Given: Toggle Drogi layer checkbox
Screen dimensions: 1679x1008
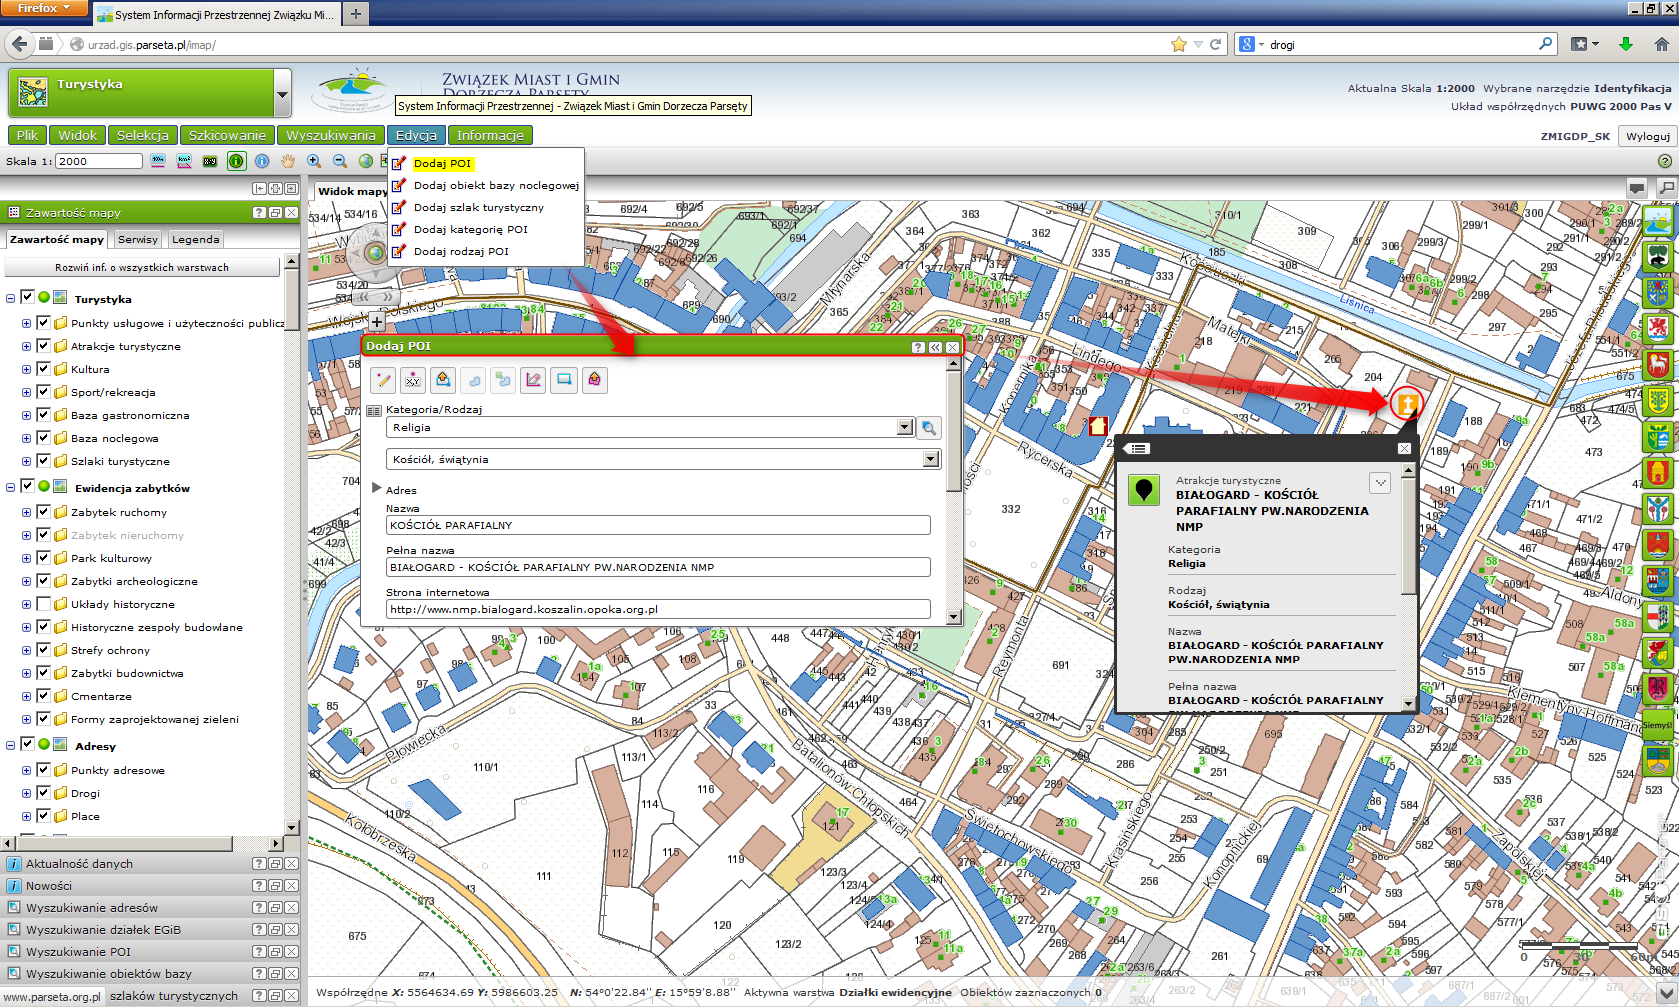Looking at the screenshot, I should click(x=43, y=793).
